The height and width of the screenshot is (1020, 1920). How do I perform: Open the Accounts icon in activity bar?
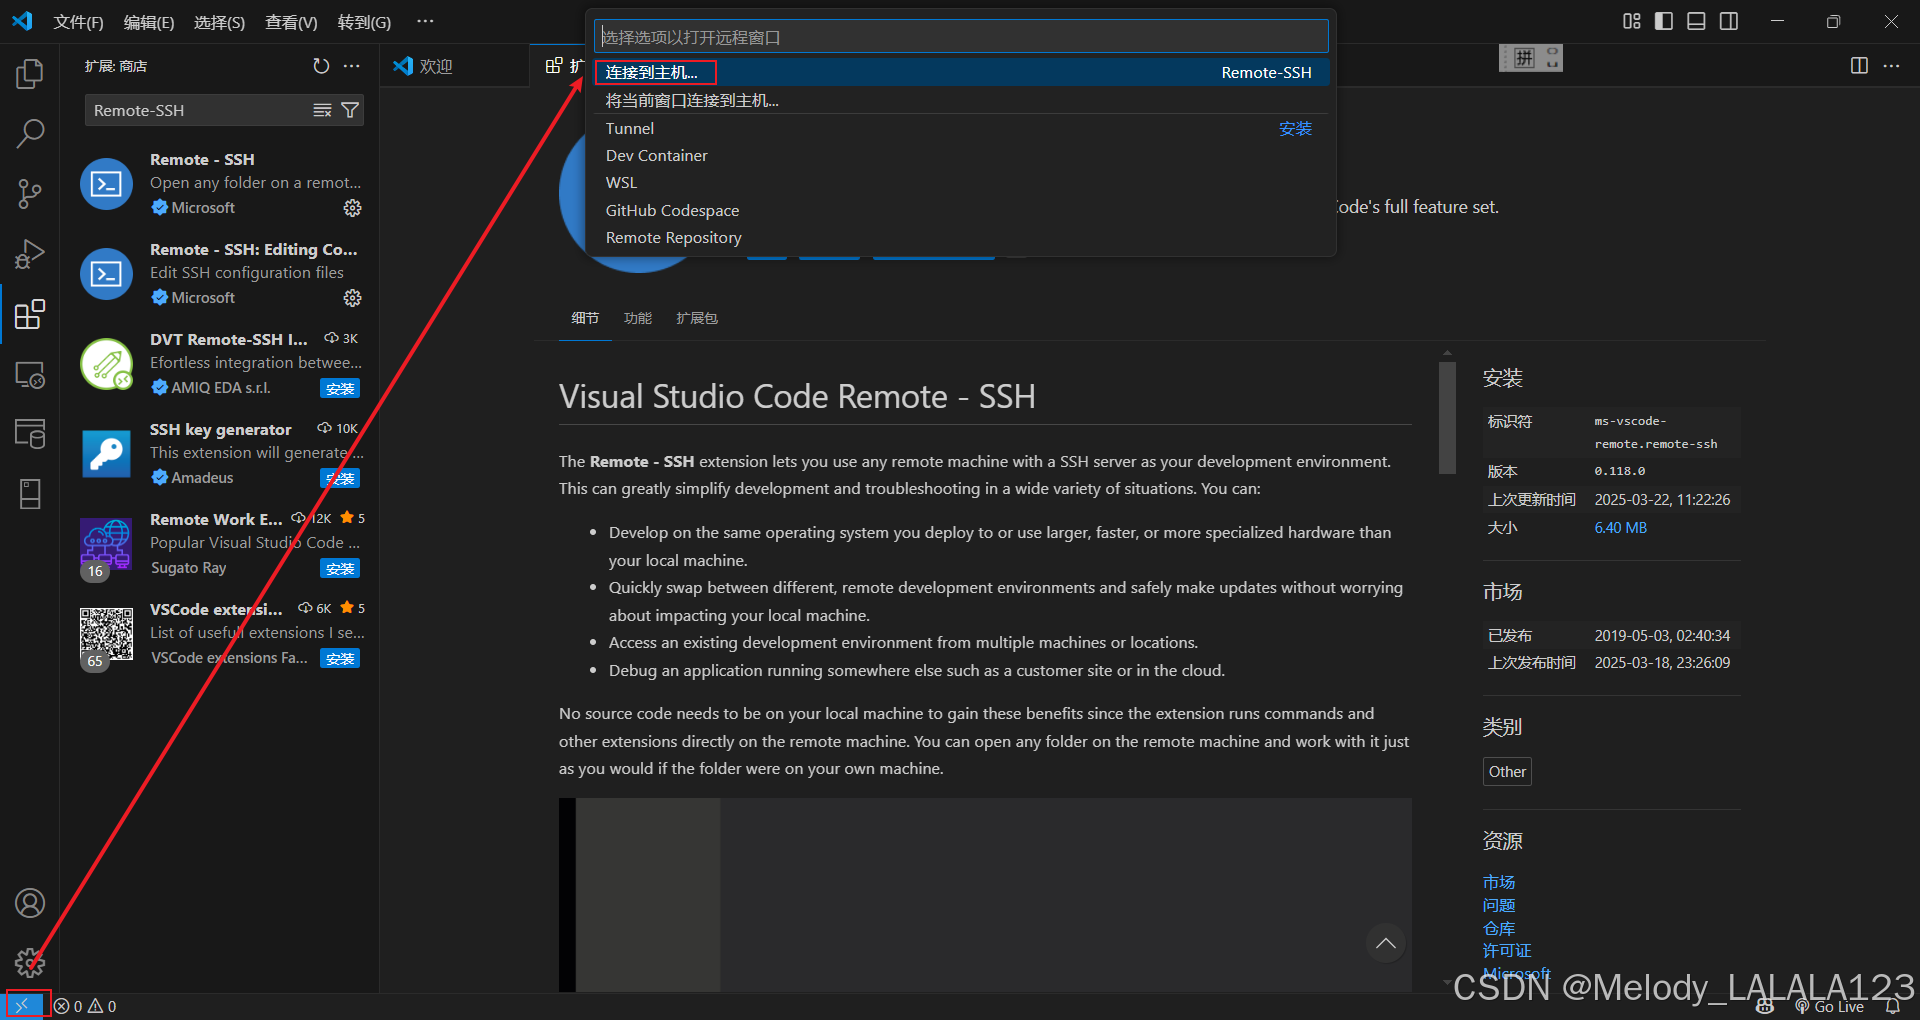point(30,903)
